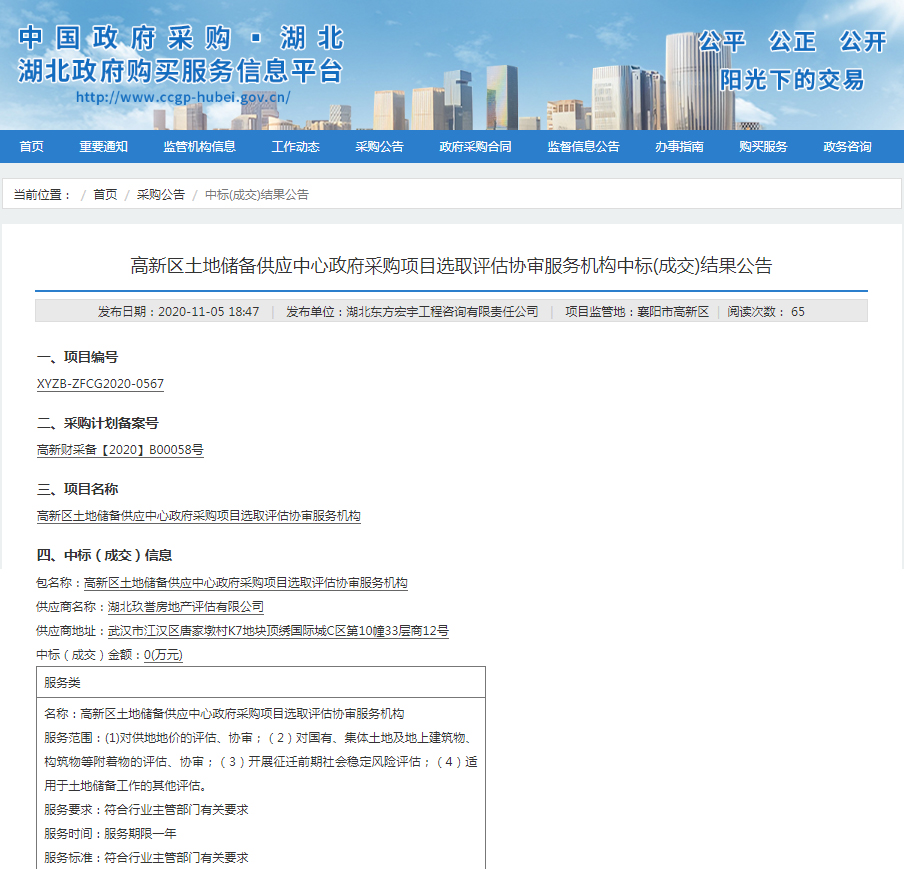
Task: Open the 重要通知 section from navigation bar
Action: [x=100, y=146]
